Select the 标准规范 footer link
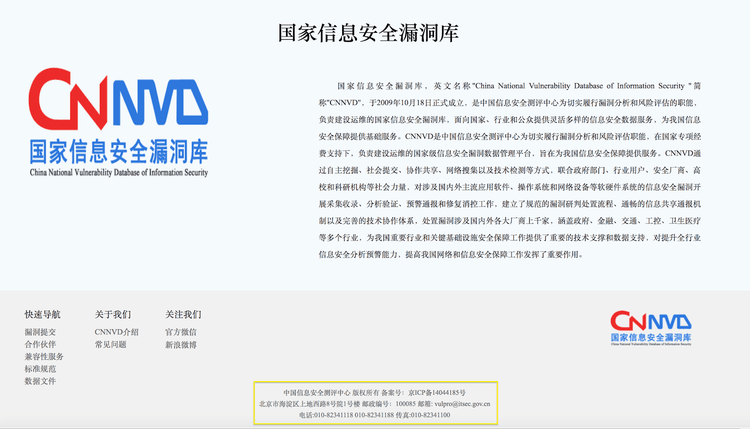 coord(40,369)
